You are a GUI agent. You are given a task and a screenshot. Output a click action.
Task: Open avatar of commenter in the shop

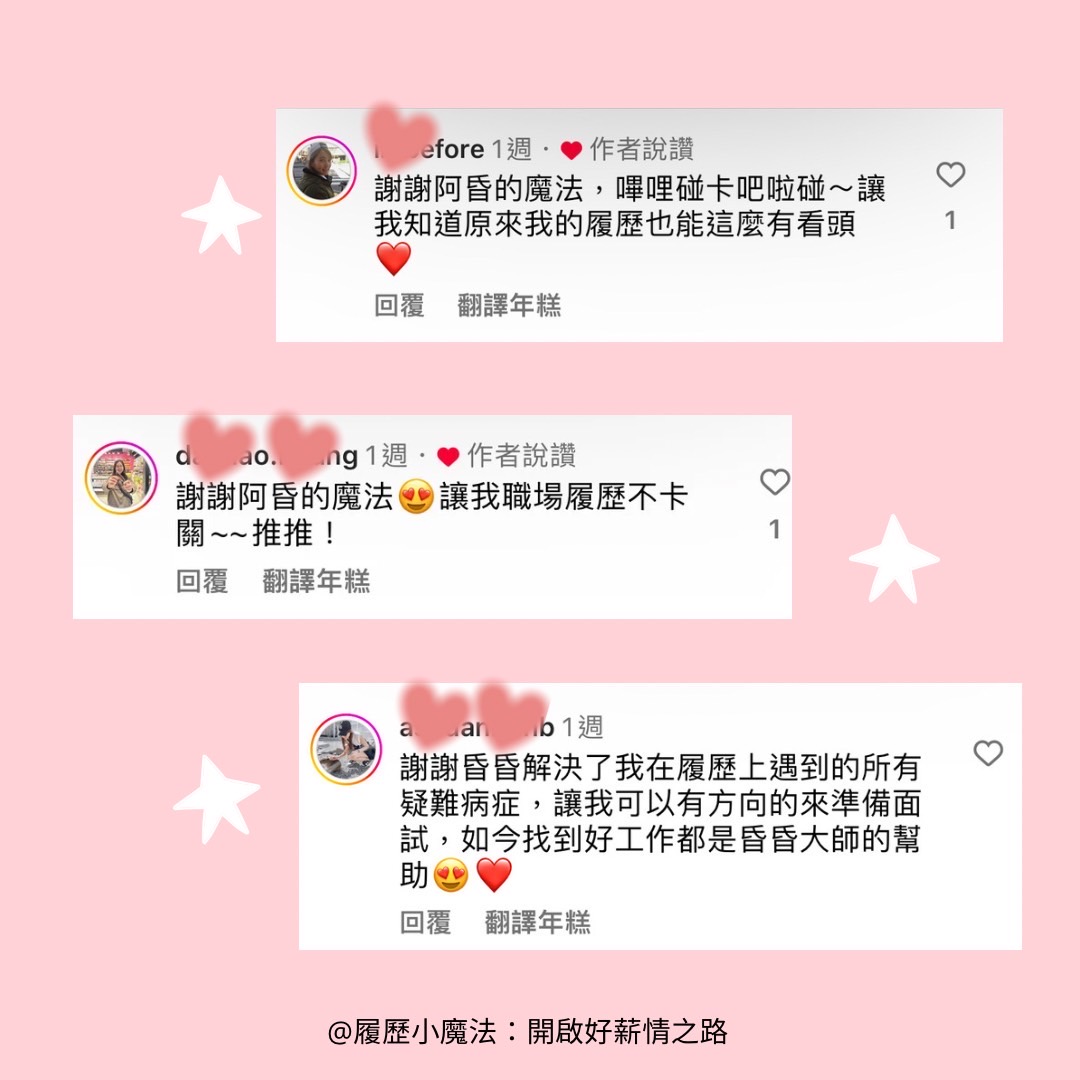tap(121, 478)
